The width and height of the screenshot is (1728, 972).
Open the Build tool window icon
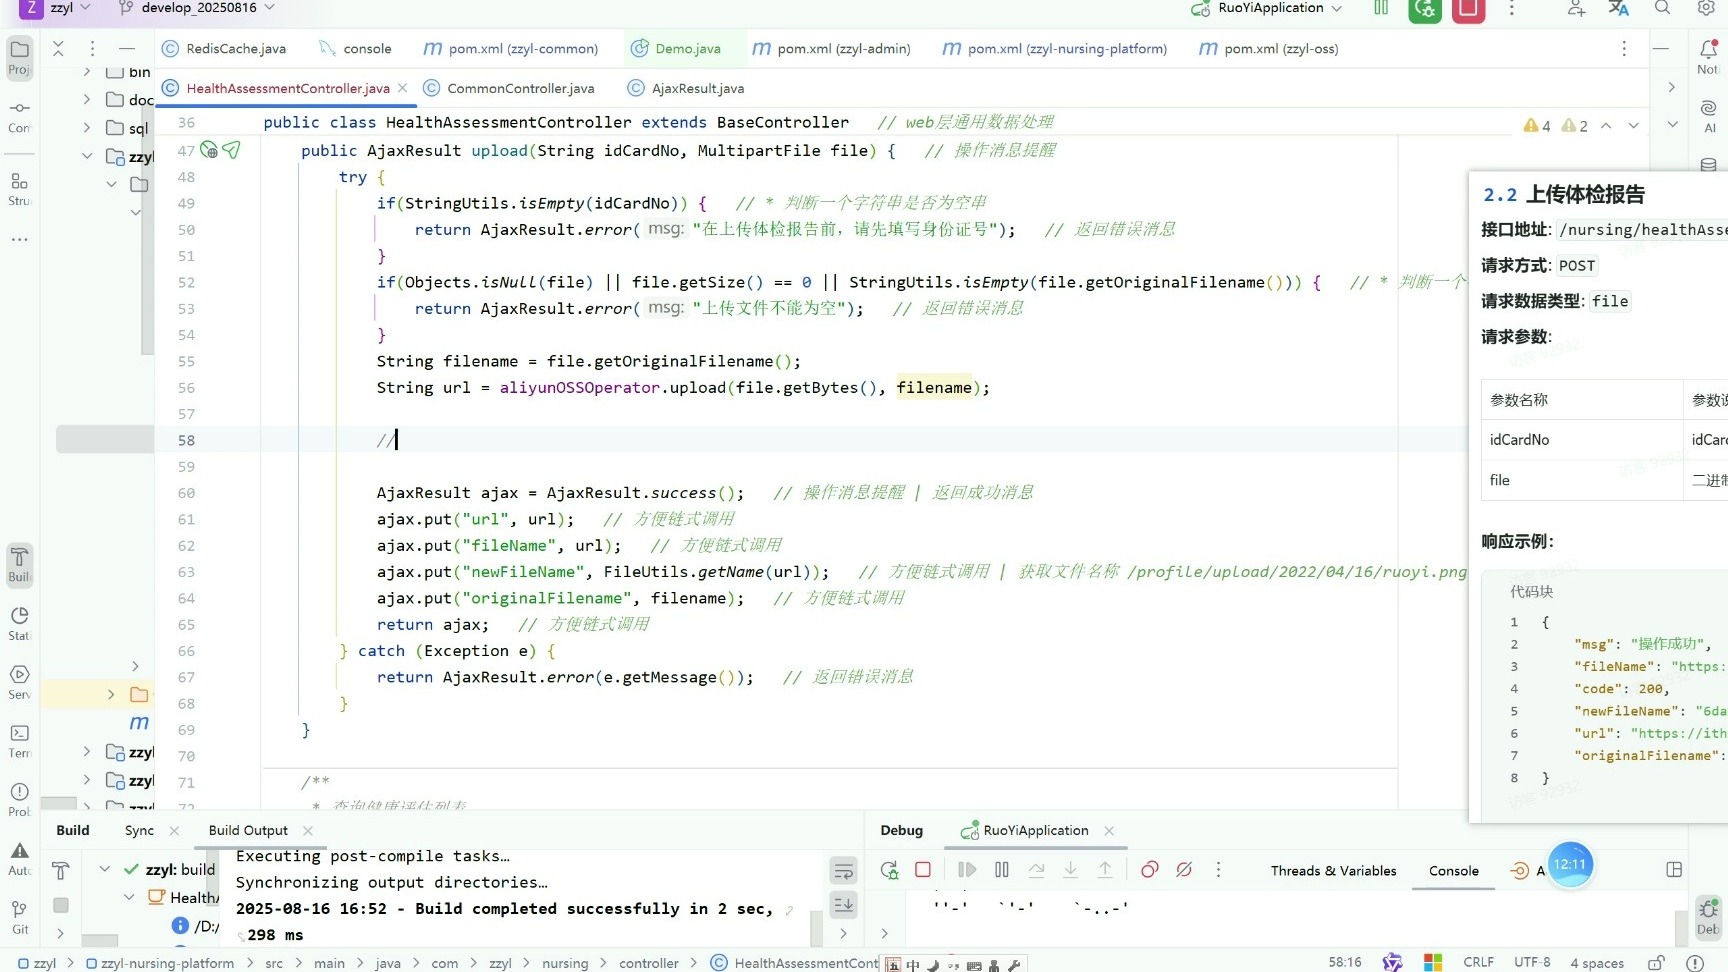pos(19,564)
